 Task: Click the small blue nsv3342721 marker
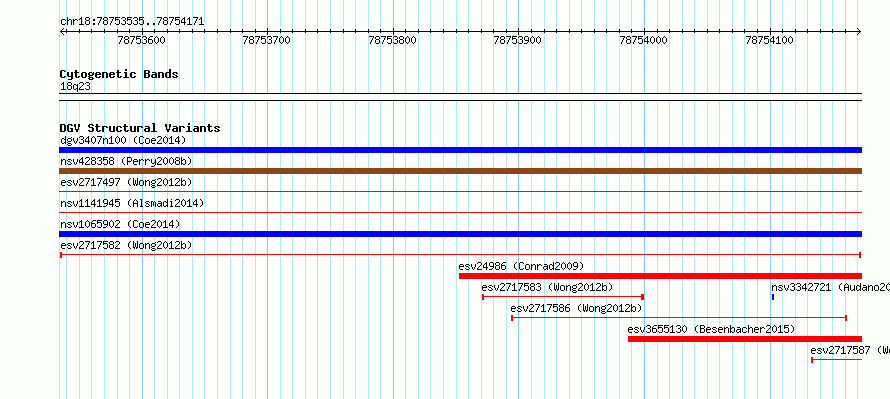click(x=773, y=297)
